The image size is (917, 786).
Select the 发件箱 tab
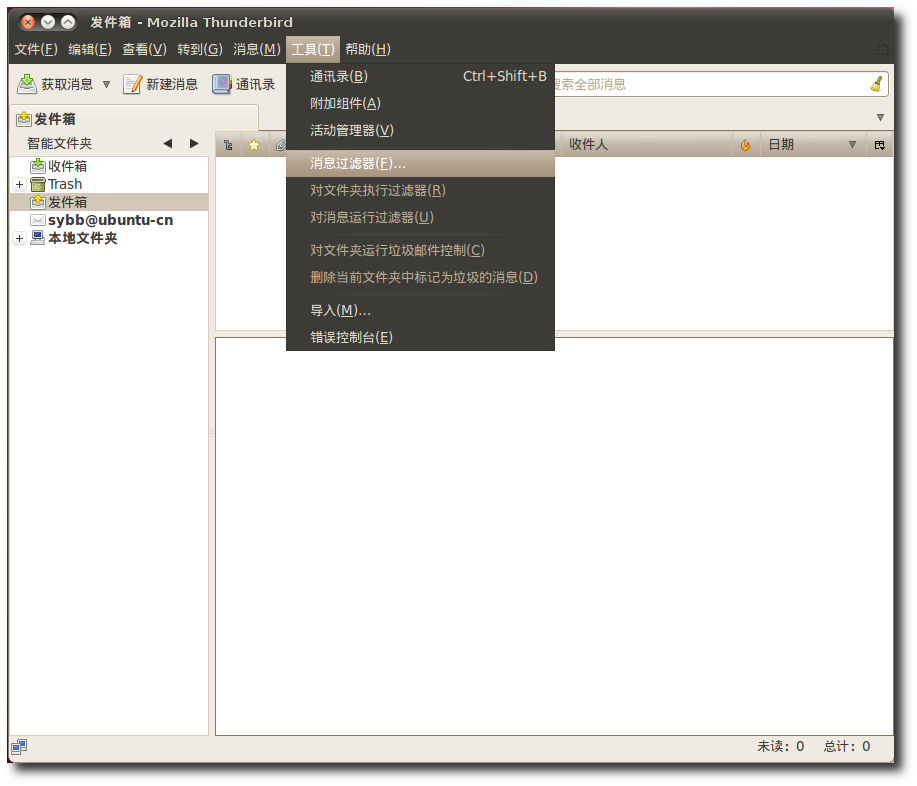(134, 119)
